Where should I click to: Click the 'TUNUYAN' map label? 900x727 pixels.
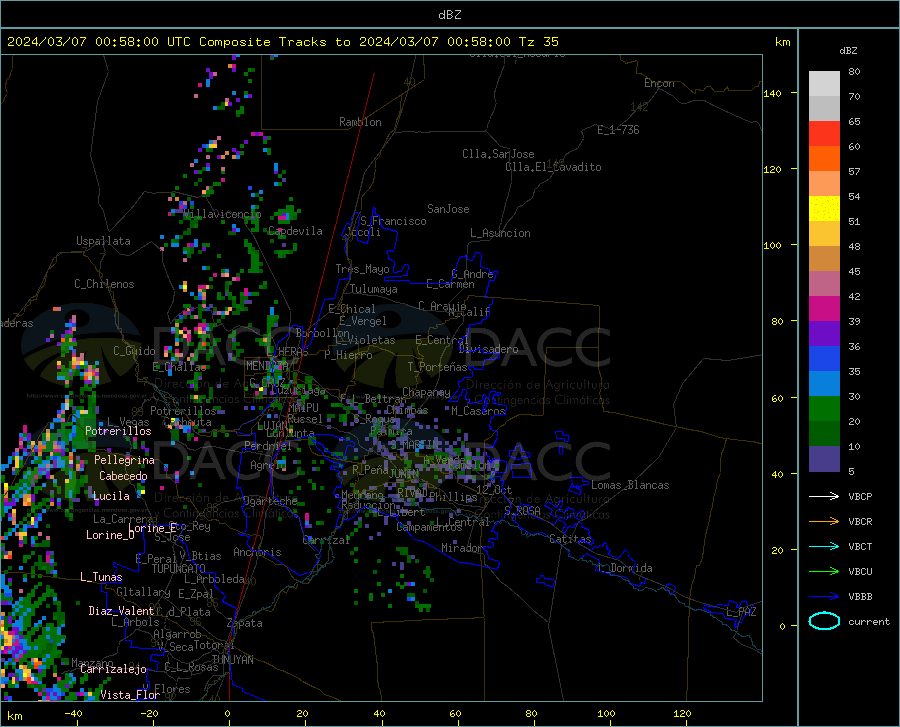[x=232, y=660]
